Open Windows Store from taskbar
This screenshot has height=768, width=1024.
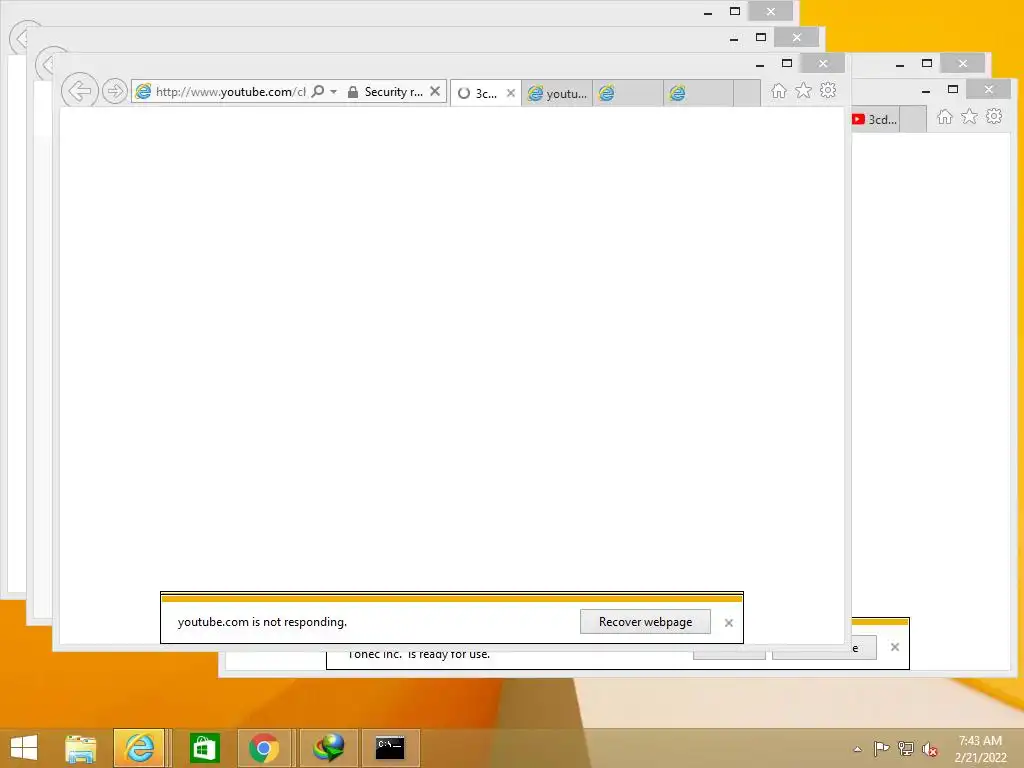204,748
